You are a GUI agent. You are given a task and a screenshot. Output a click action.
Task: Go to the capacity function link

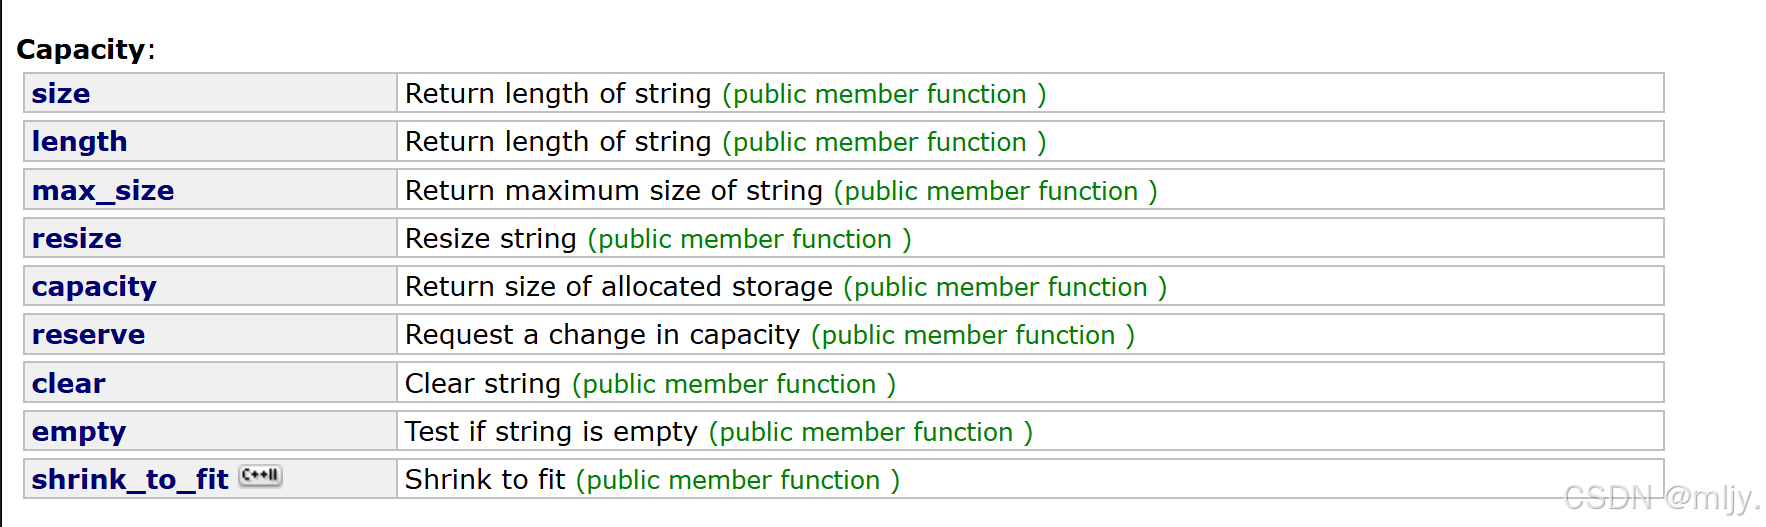point(94,287)
